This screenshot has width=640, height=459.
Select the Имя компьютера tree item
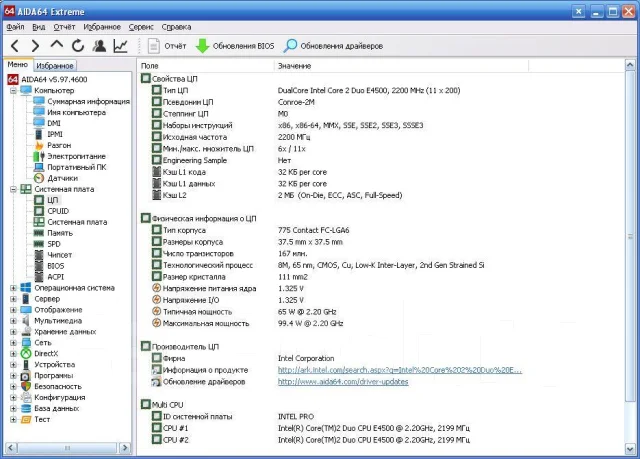[76, 112]
